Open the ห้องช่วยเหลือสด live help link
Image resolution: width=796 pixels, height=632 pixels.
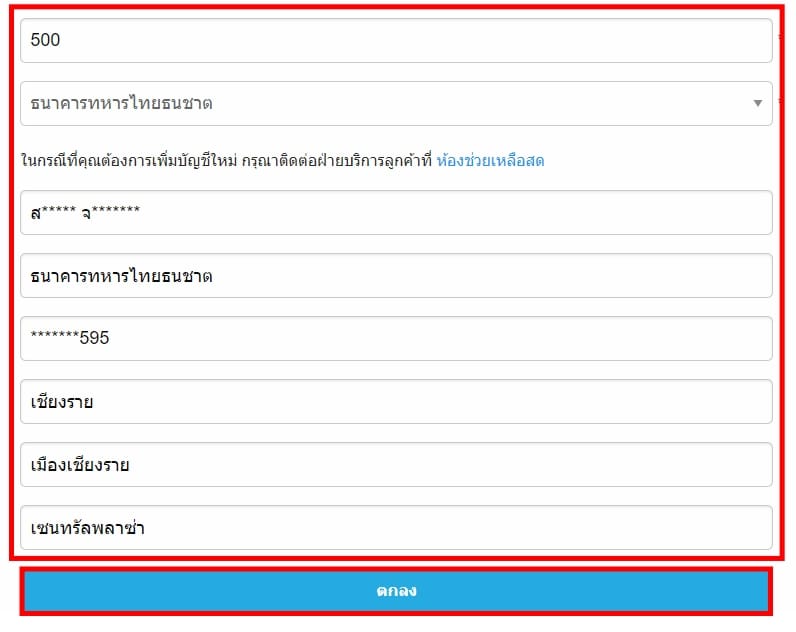click(x=490, y=161)
